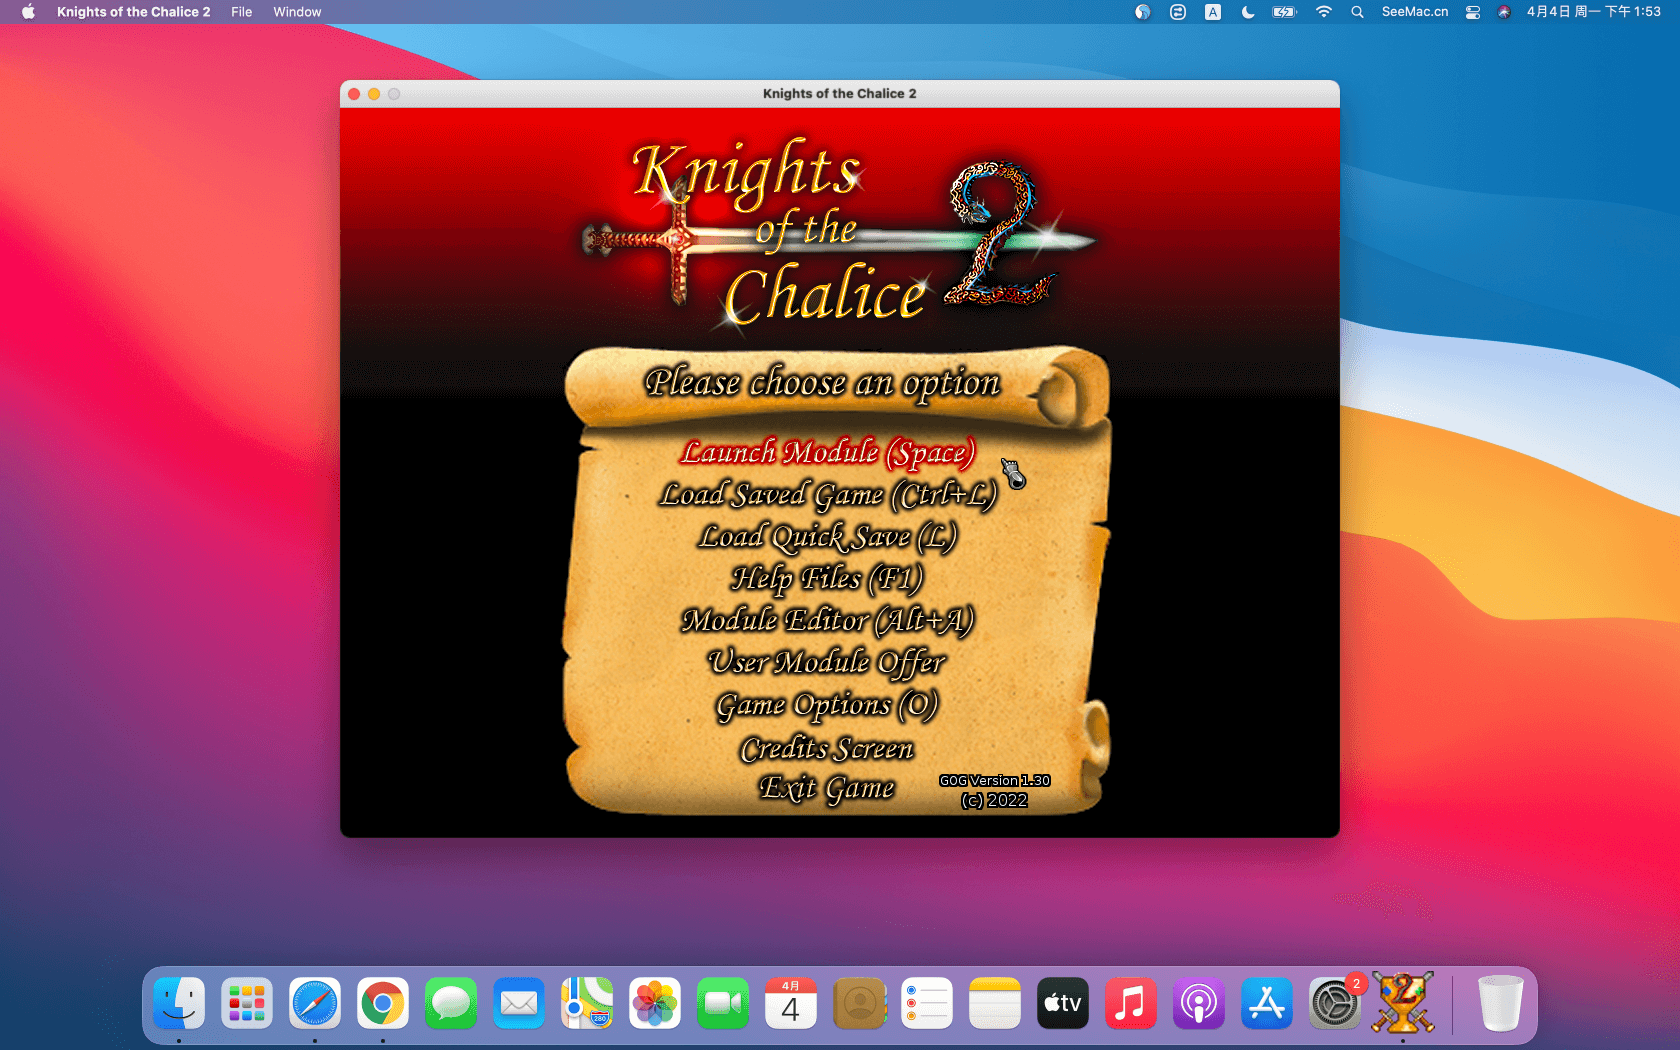This screenshot has width=1680, height=1050.
Task: Select Launch Module (Space) option
Action: tap(827, 453)
